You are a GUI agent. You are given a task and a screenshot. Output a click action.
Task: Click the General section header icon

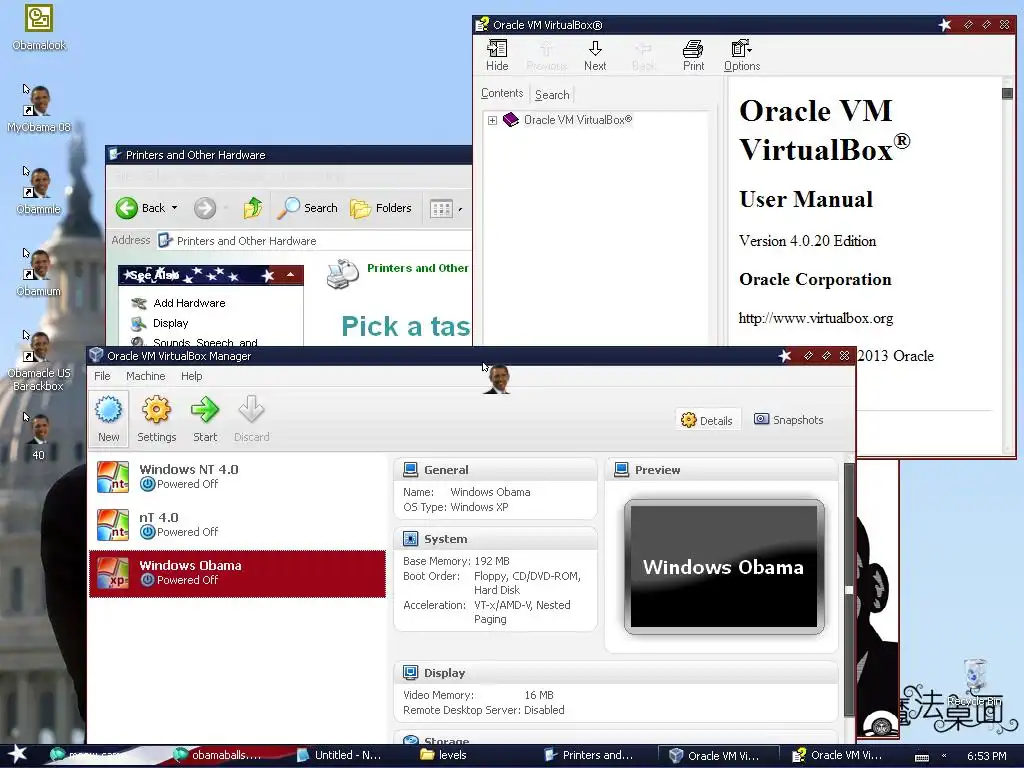click(411, 470)
